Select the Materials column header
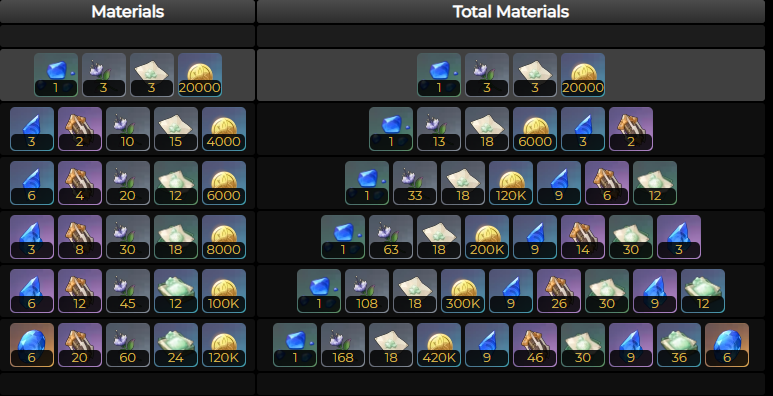 (x=128, y=11)
